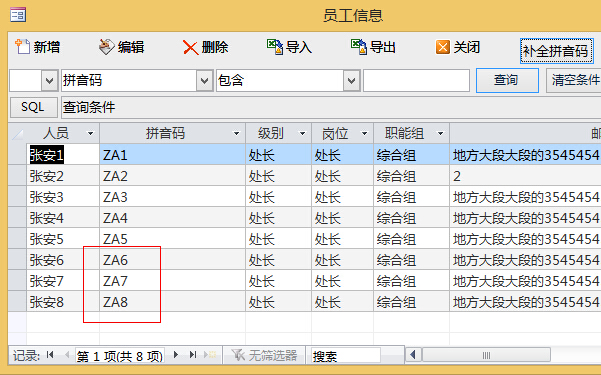Click the 导入 (import) Excel icon
The image size is (601, 375).
coord(274,47)
